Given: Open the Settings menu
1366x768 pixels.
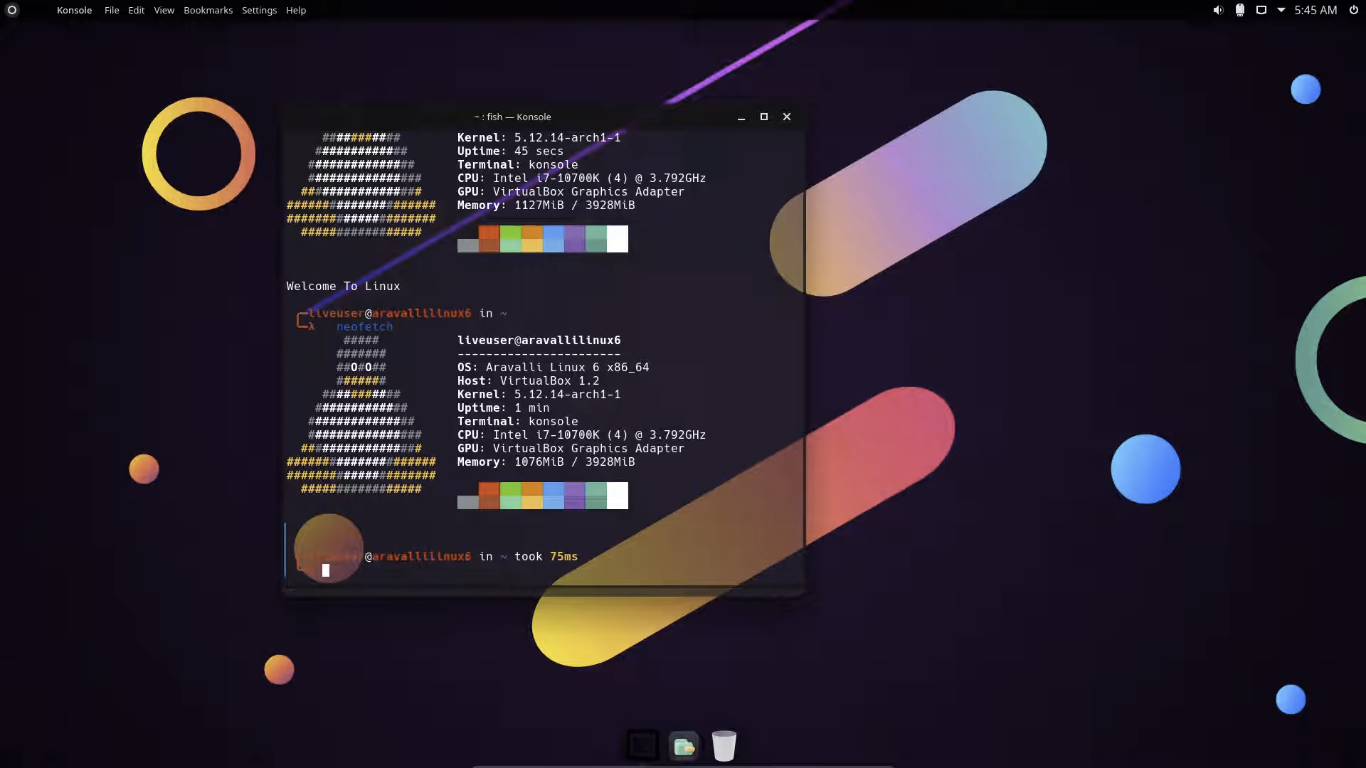Looking at the screenshot, I should click(259, 10).
